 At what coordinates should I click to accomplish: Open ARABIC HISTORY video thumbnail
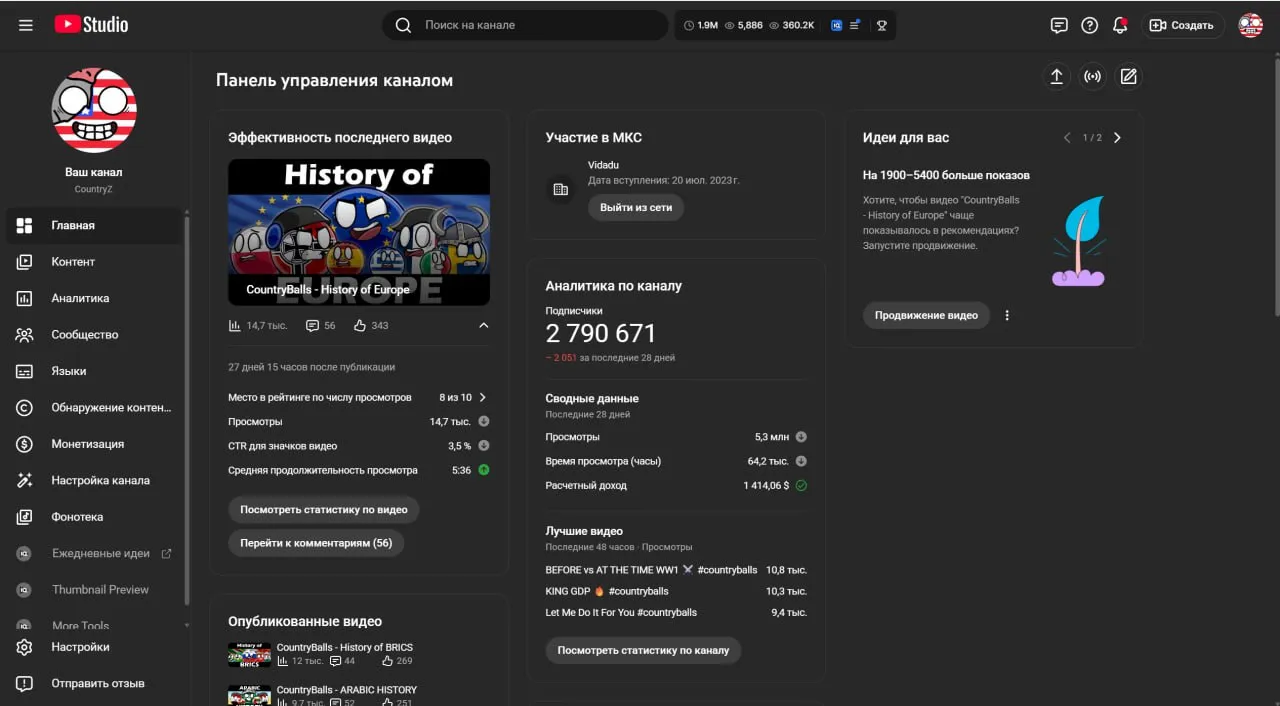pyautogui.click(x=249, y=695)
